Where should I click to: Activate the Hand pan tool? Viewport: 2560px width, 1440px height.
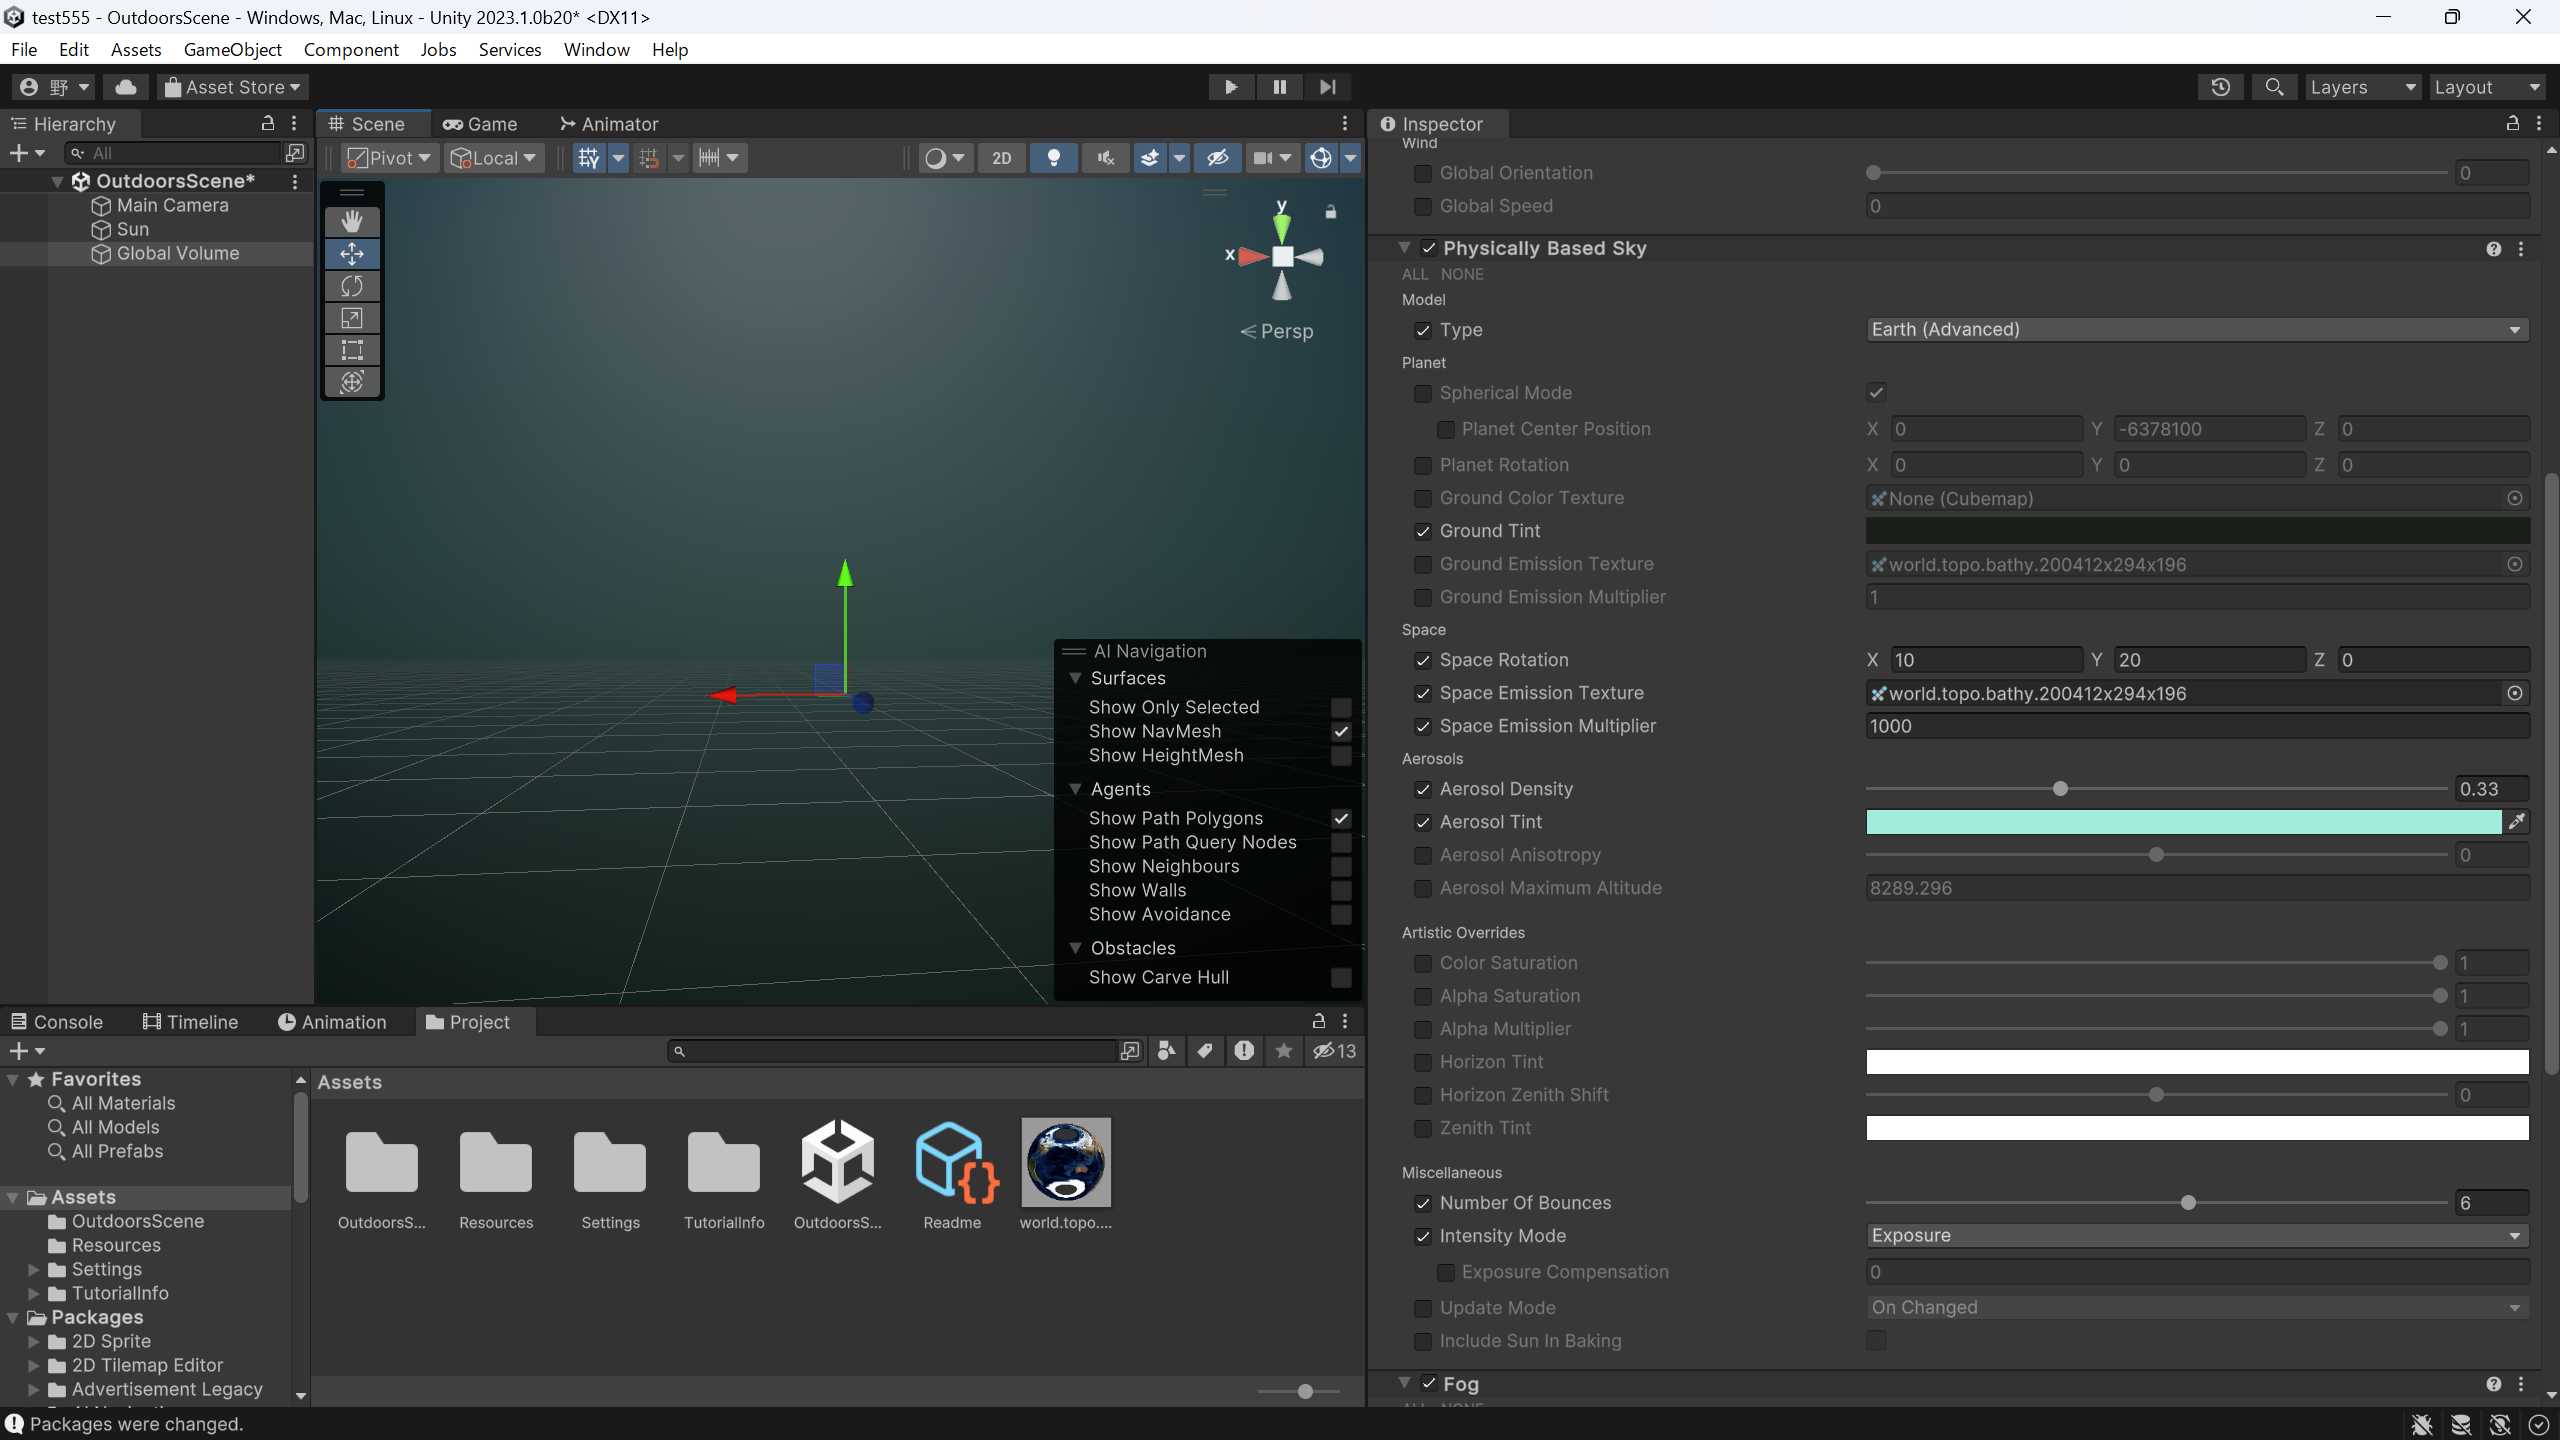pyautogui.click(x=352, y=221)
